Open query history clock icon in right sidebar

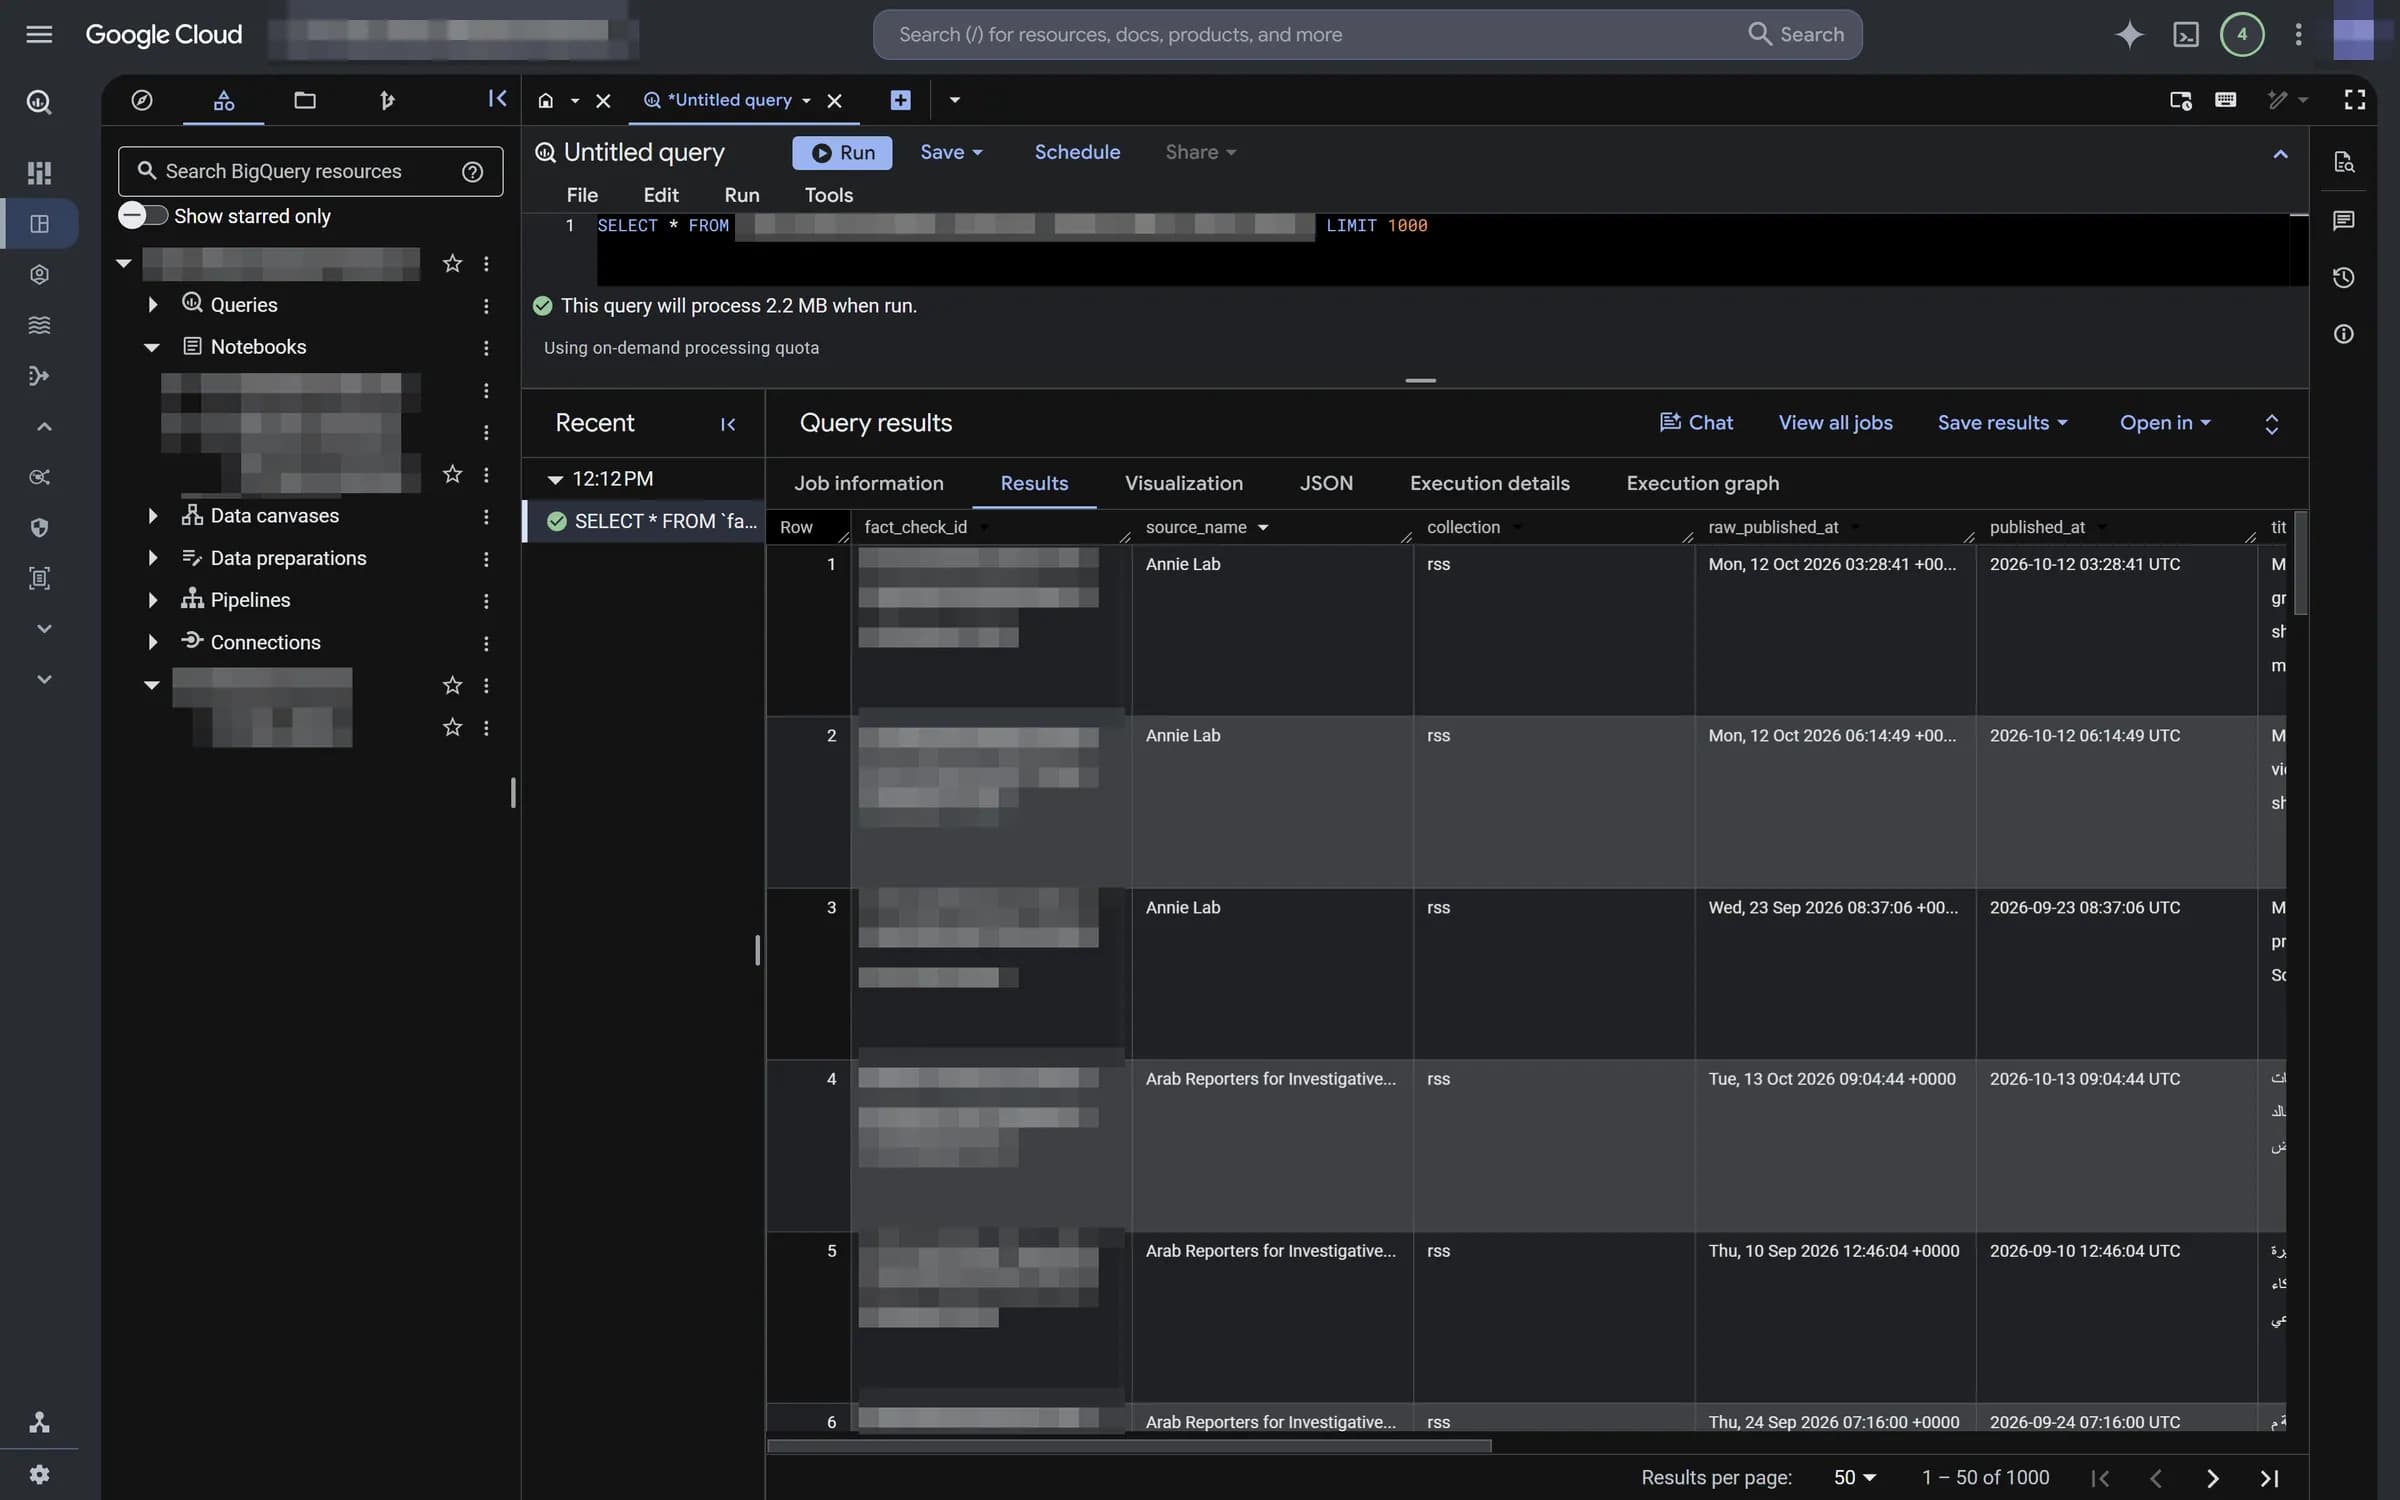(2343, 277)
